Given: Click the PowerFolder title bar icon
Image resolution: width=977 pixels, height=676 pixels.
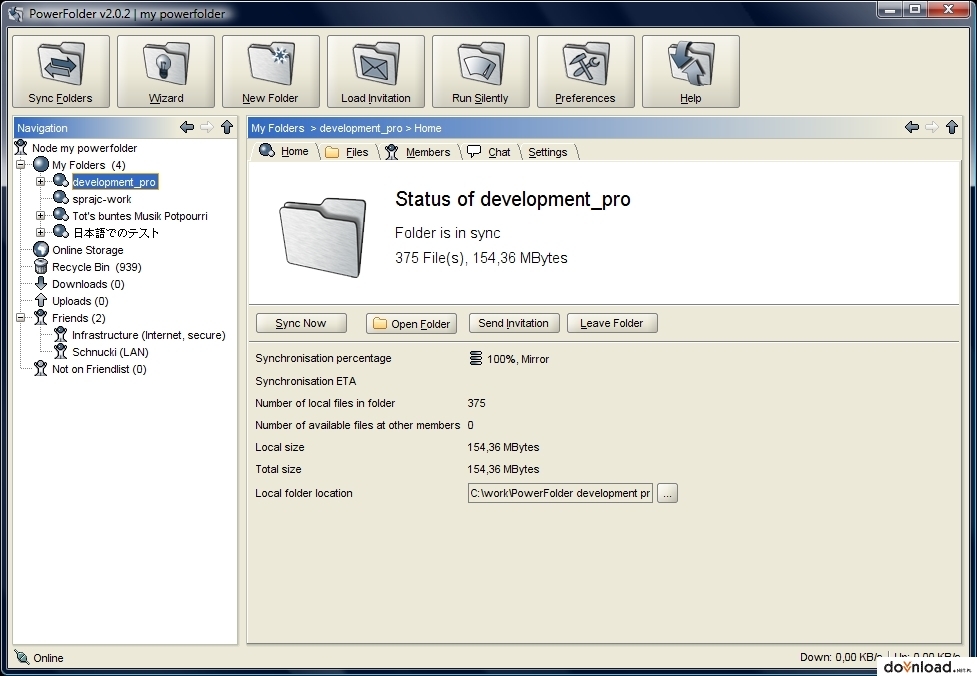Looking at the screenshot, I should (16, 14).
